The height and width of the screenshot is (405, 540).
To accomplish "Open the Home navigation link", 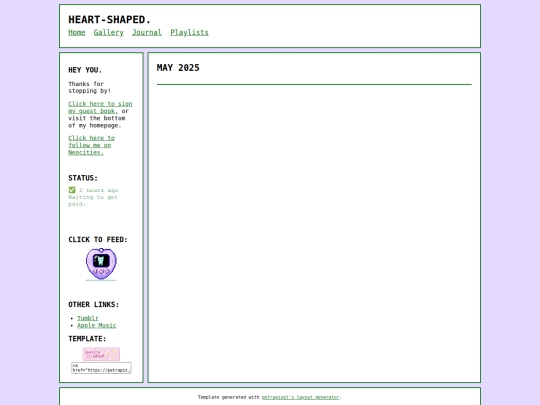I will pyautogui.click(x=76, y=32).
